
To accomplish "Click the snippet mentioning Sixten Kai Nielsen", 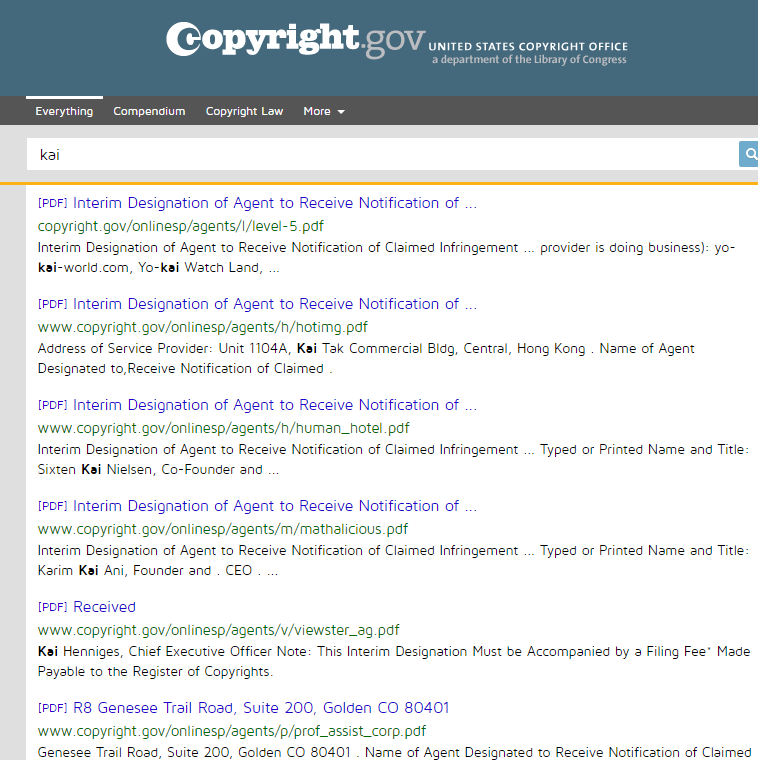I will pos(393,459).
